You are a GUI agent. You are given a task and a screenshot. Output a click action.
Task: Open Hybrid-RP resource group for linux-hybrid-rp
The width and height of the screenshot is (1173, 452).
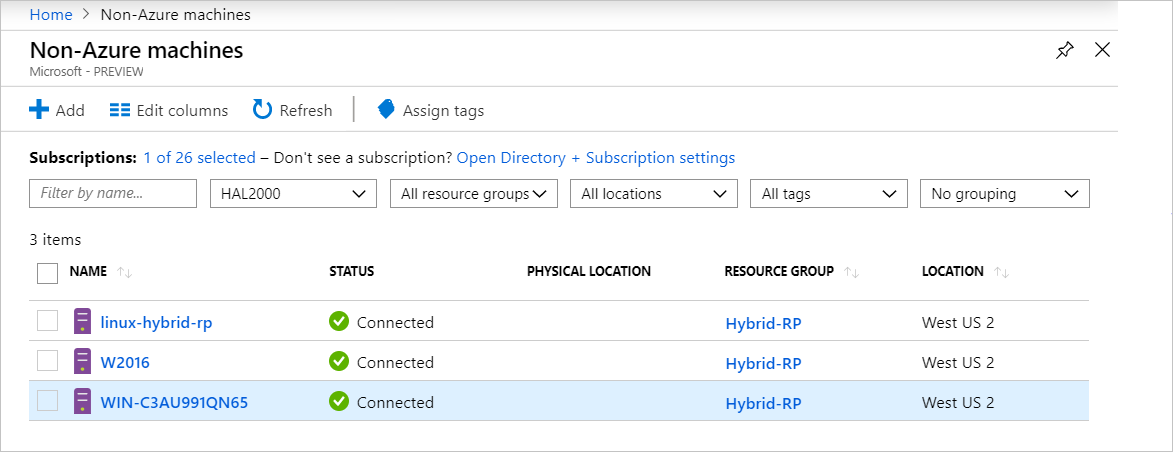[763, 323]
